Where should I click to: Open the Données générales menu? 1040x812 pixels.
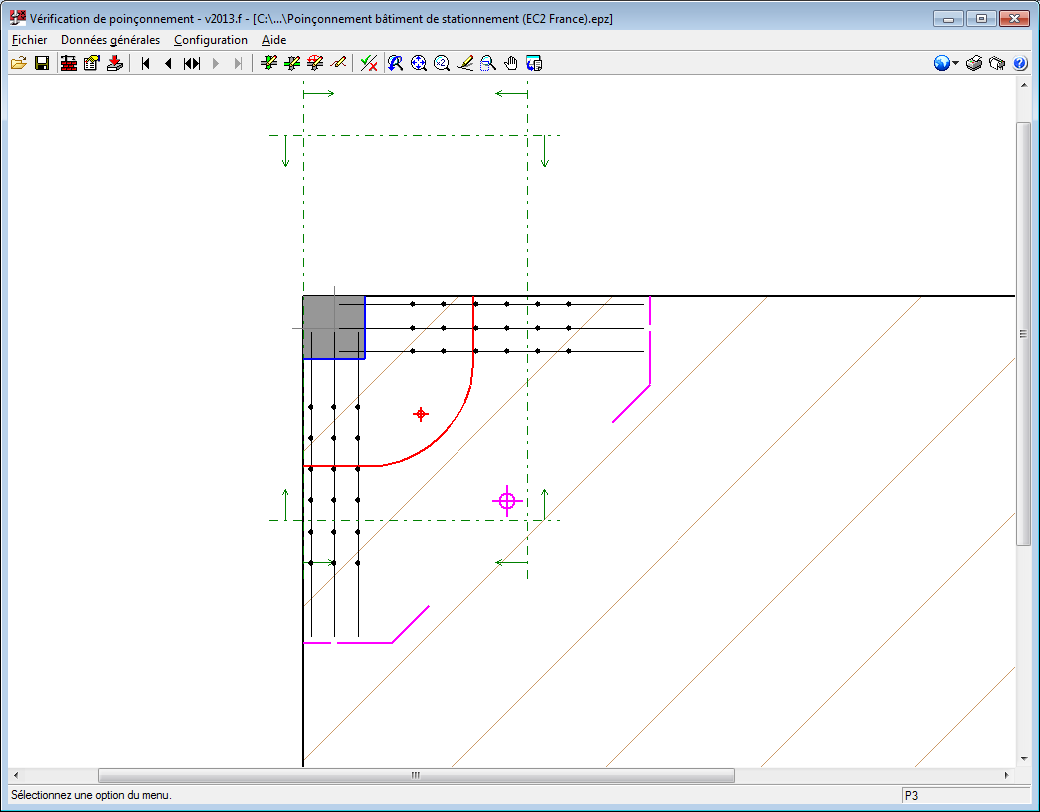[x=110, y=40]
